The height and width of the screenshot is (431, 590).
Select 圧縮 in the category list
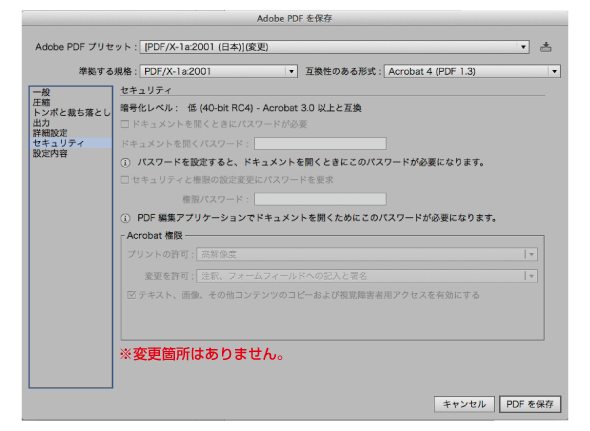pos(71,102)
